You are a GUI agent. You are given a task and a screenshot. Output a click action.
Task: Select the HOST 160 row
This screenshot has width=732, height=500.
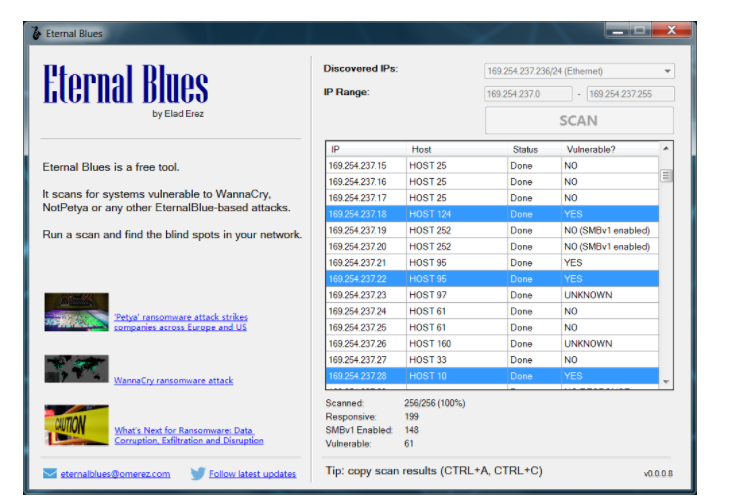pyautogui.click(x=493, y=344)
